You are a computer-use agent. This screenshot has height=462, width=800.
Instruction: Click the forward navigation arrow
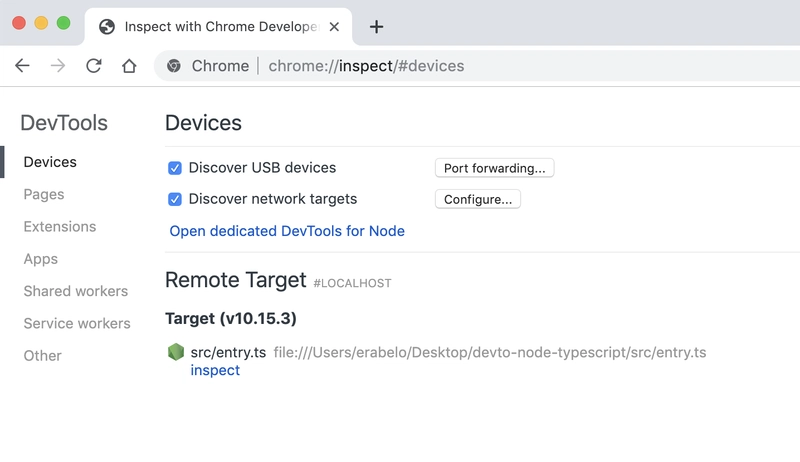(58, 66)
